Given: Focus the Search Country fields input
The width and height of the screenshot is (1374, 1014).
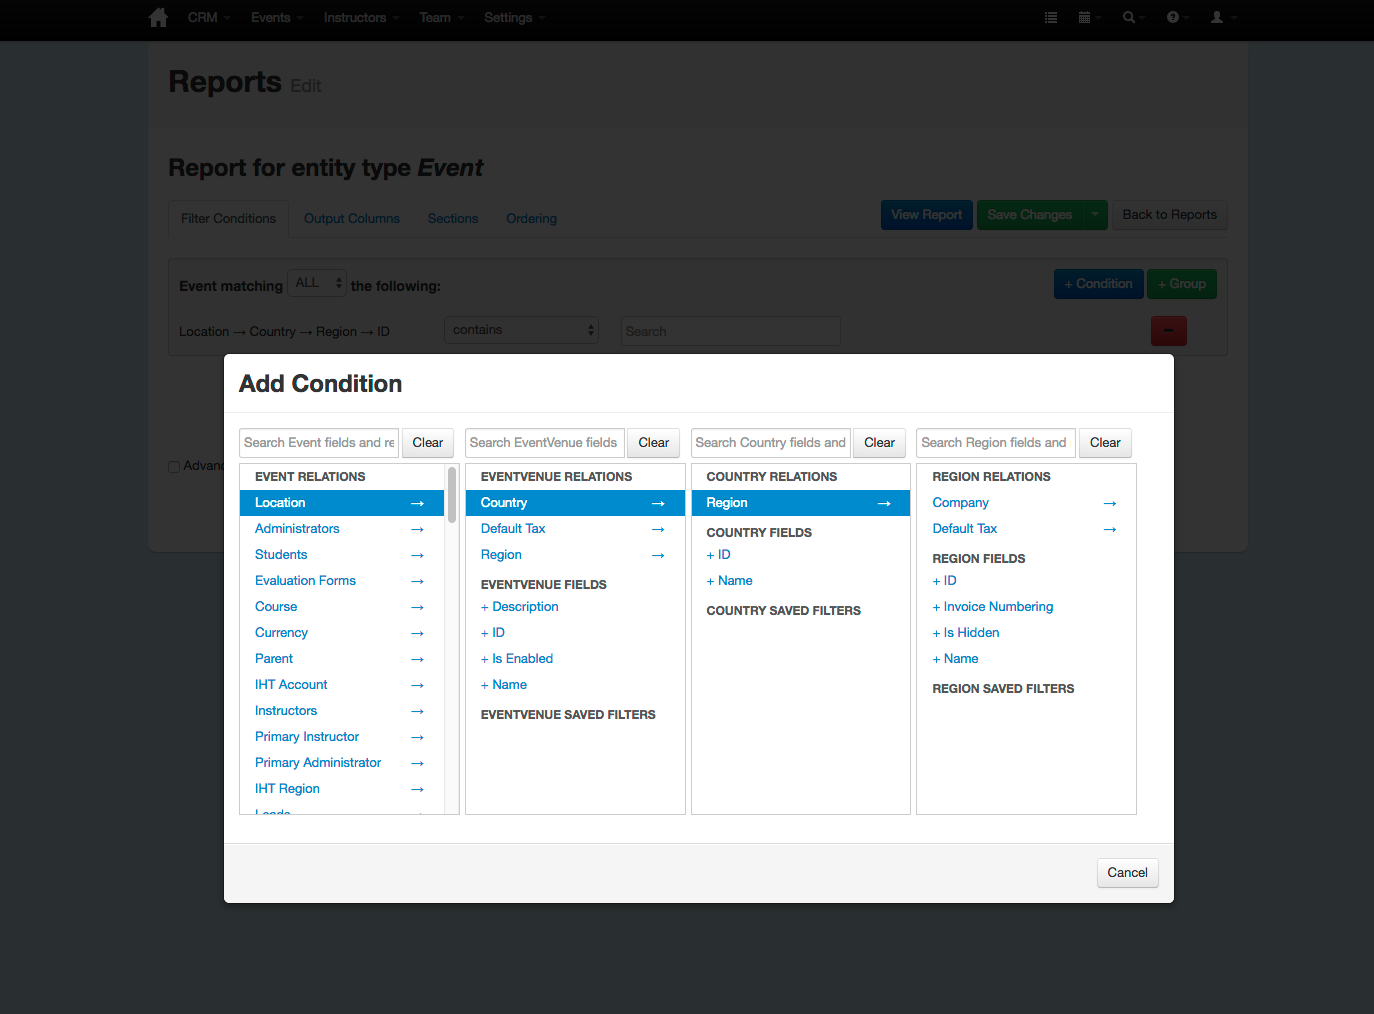Looking at the screenshot, I should click(x=771, y=443).
